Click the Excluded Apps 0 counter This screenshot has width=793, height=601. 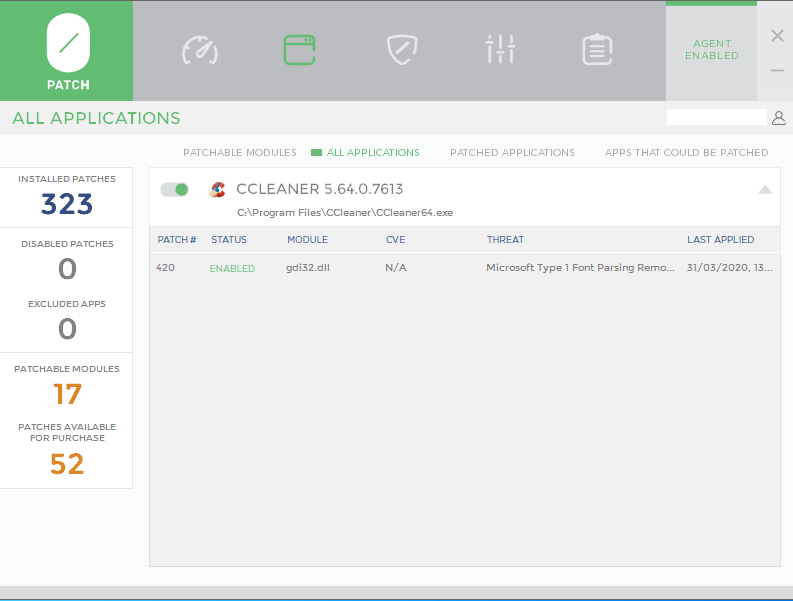(67, 321)
